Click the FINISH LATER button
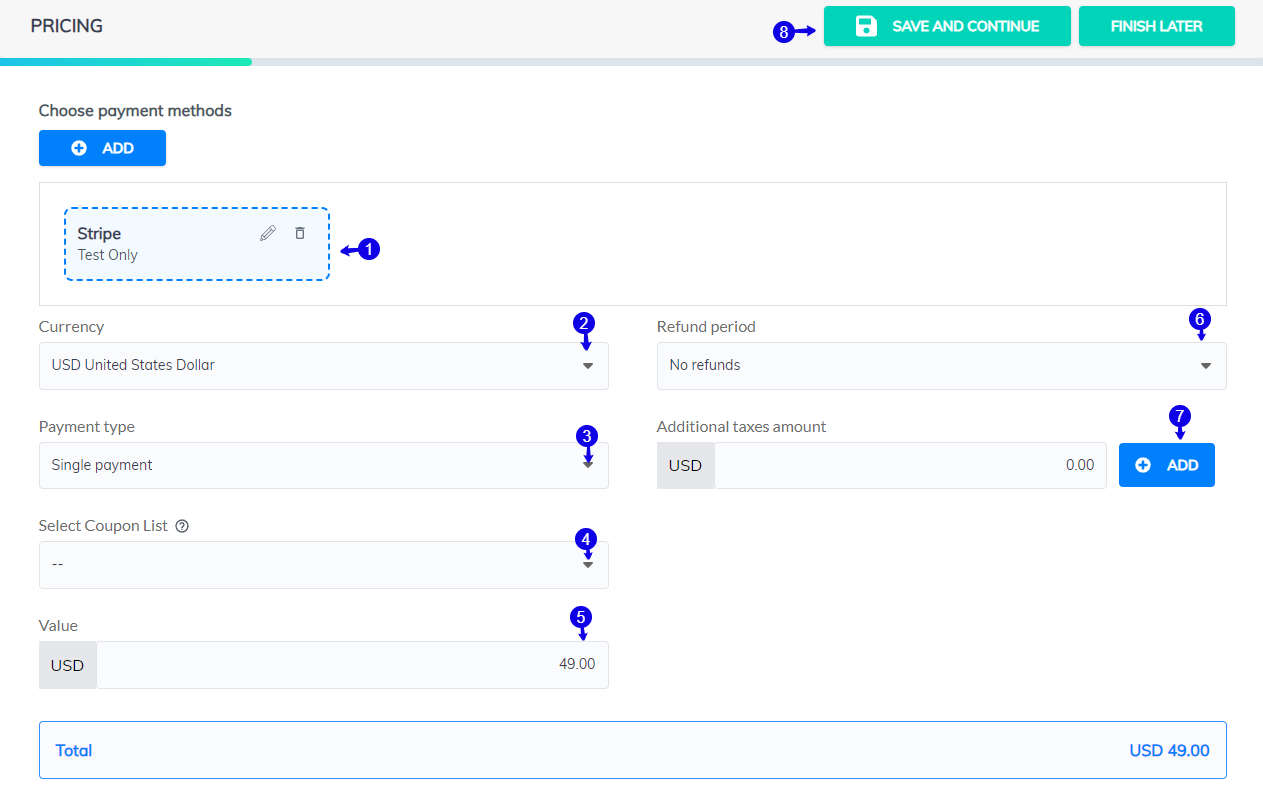1263x796 pixels. point(1156,26)
